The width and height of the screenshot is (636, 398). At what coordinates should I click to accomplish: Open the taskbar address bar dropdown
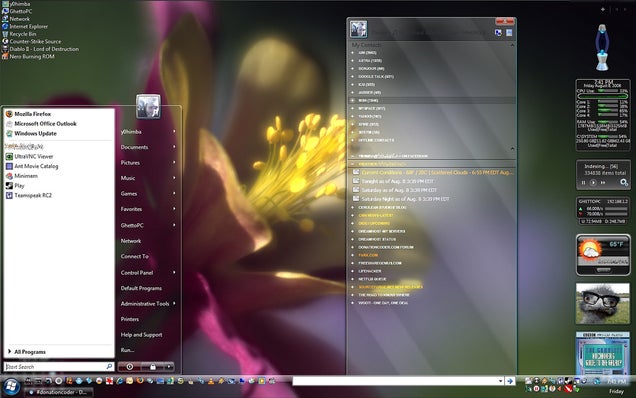(500, 381)
